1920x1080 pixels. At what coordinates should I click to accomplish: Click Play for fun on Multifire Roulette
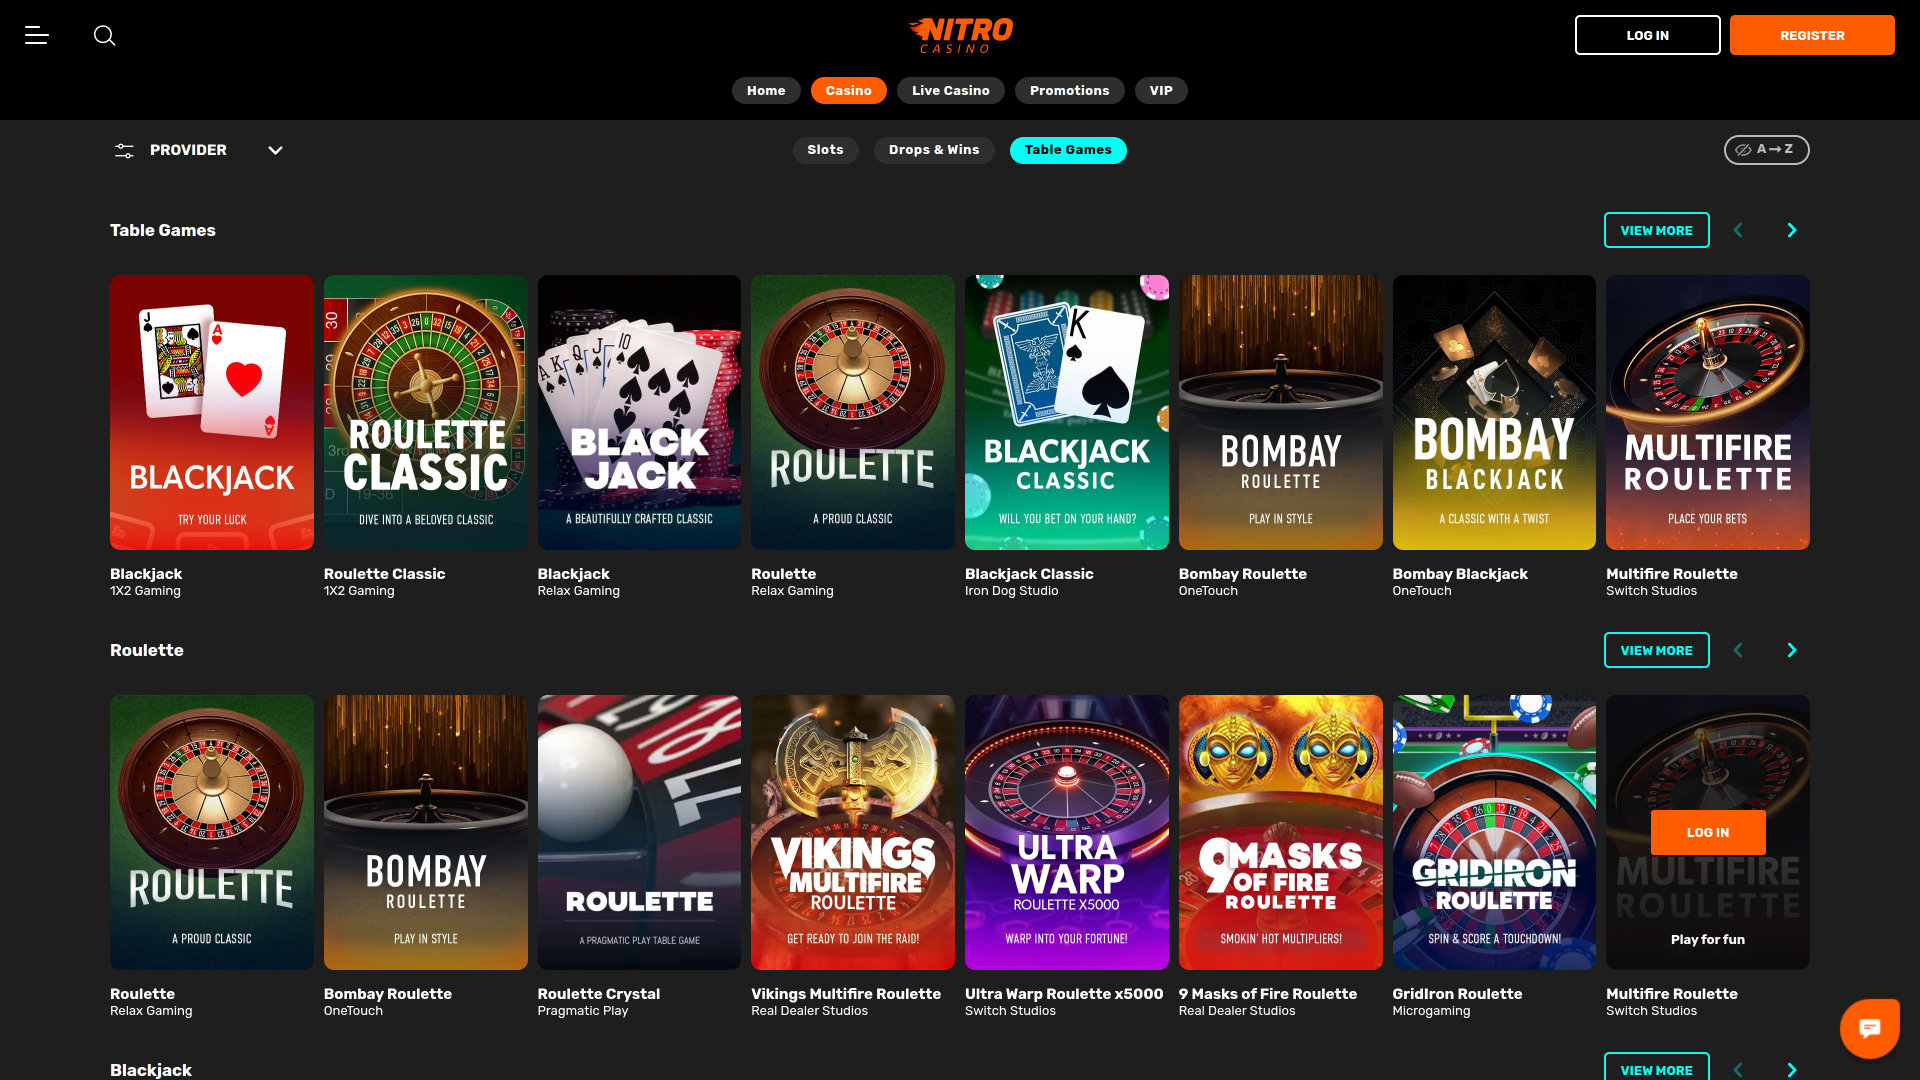[1708, 939]
